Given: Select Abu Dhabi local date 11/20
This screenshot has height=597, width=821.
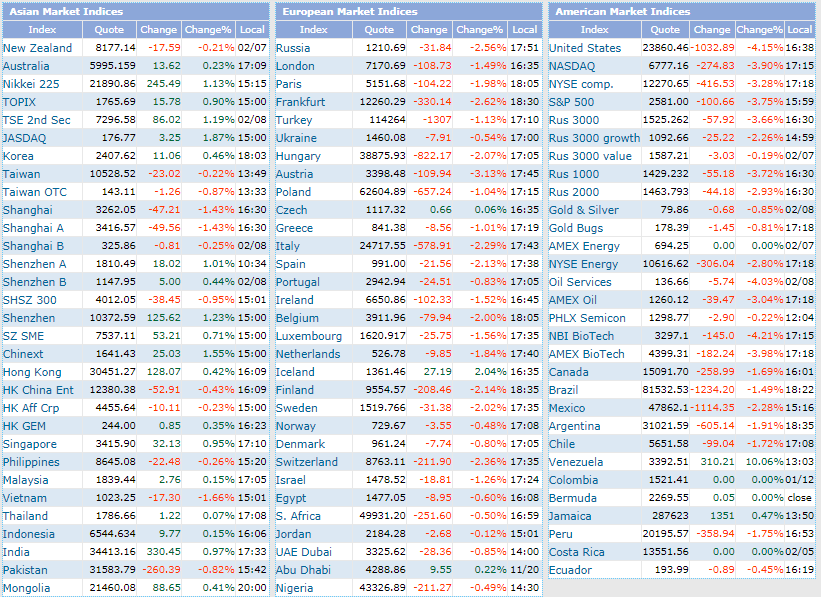Looking at the screenshot, I should [x=525, y=570].
